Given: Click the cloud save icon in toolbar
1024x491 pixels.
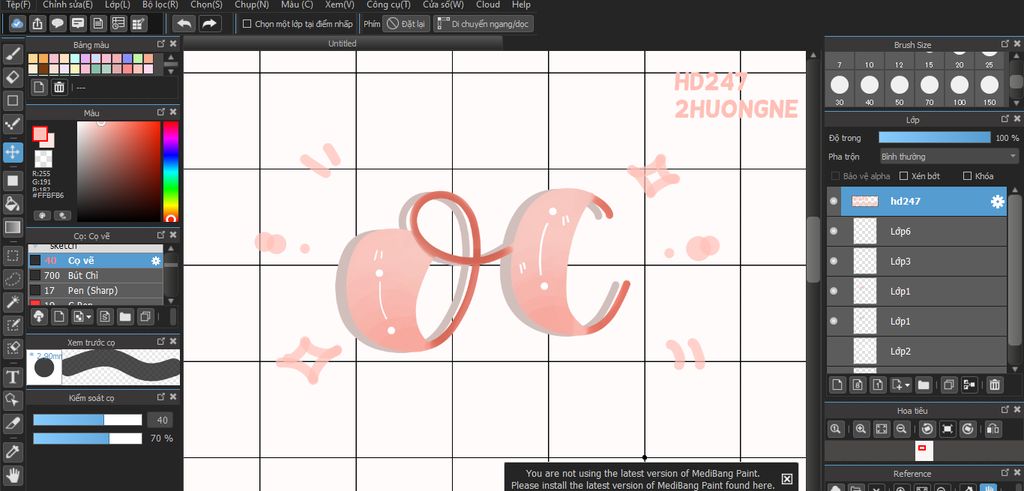Looking at the screenshot, I should [x=18, y=24].
